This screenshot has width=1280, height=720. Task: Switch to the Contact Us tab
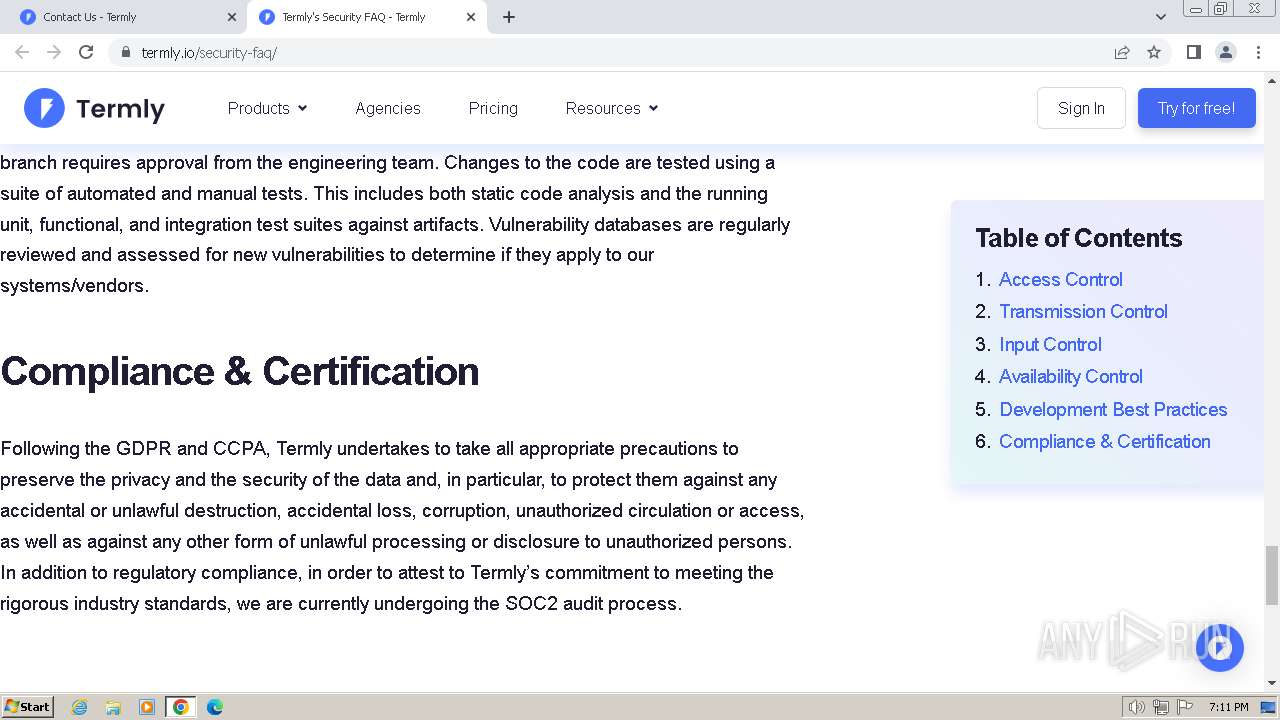point(129,17)
